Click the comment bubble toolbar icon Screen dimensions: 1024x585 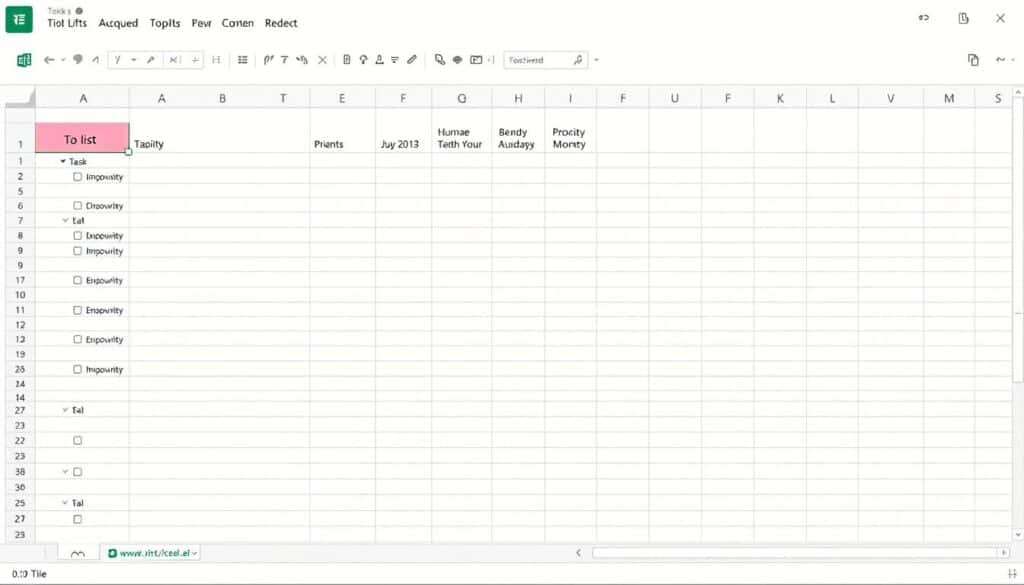pyautogui.click(x=78, y=59)
